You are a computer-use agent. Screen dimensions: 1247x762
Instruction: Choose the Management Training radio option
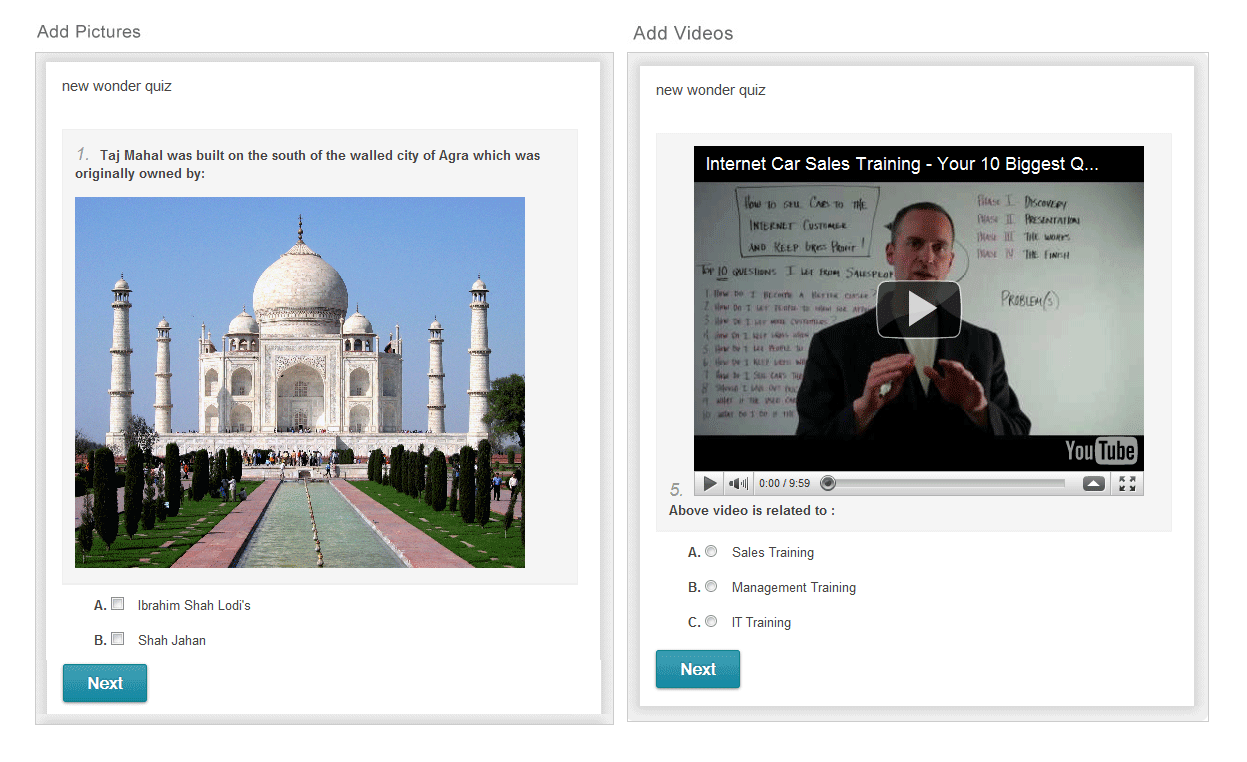pyautogui.click(x=711, y=586)
